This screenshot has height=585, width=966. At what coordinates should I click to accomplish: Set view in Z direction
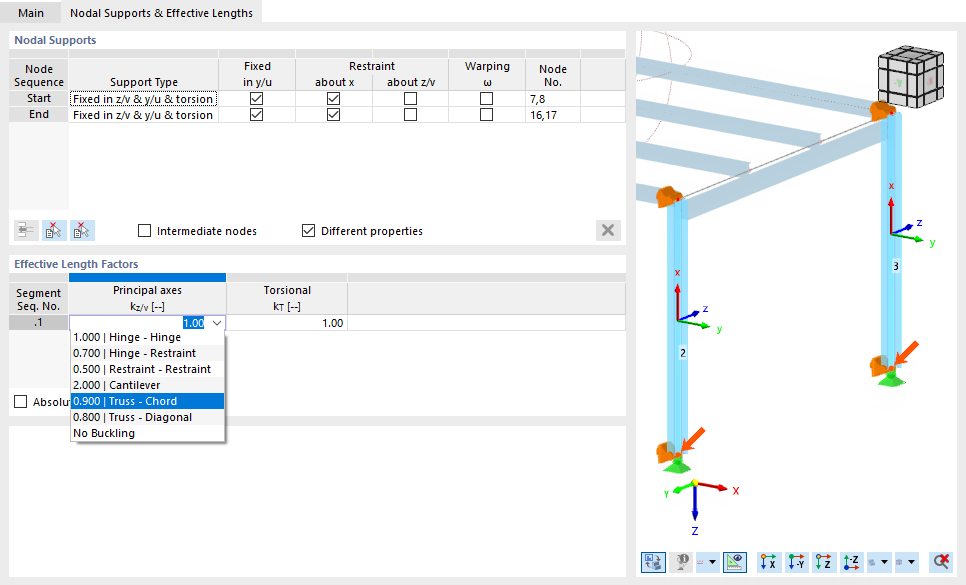coord(823,562)
